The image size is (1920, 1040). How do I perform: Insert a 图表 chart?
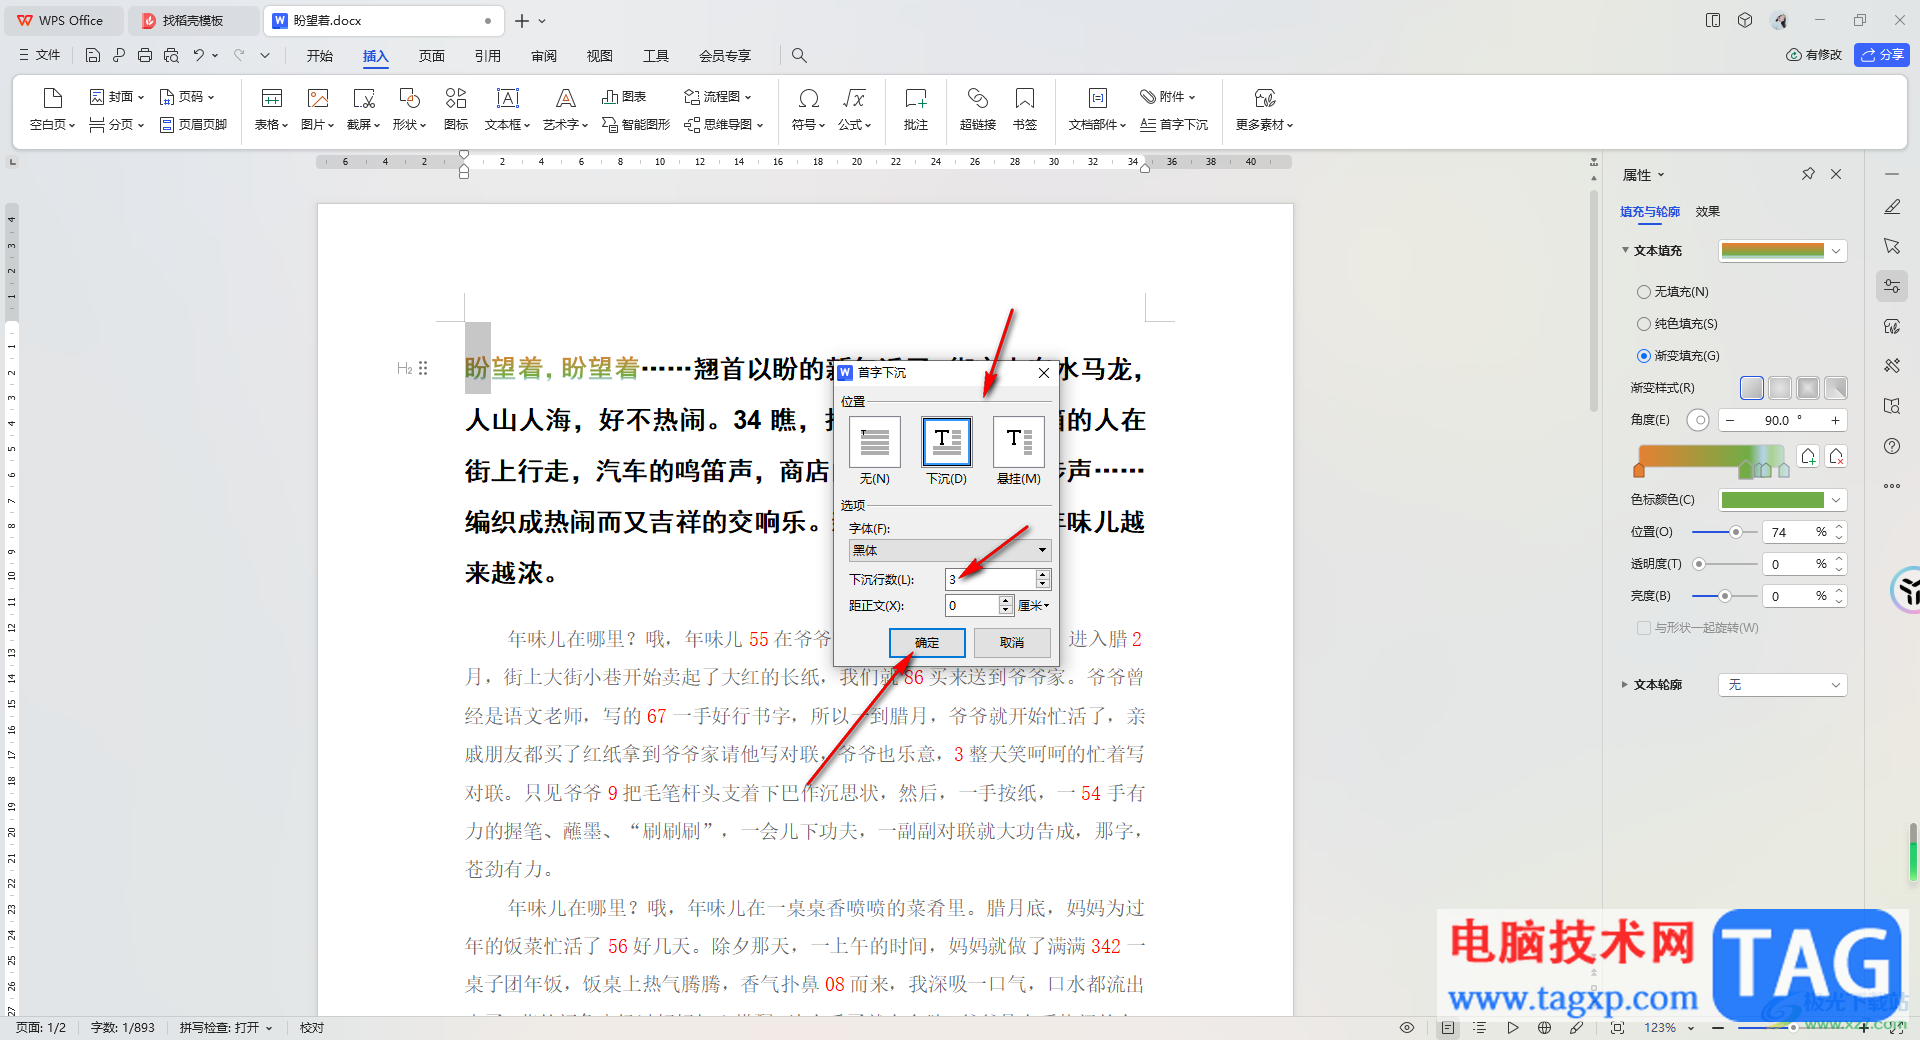624,96
